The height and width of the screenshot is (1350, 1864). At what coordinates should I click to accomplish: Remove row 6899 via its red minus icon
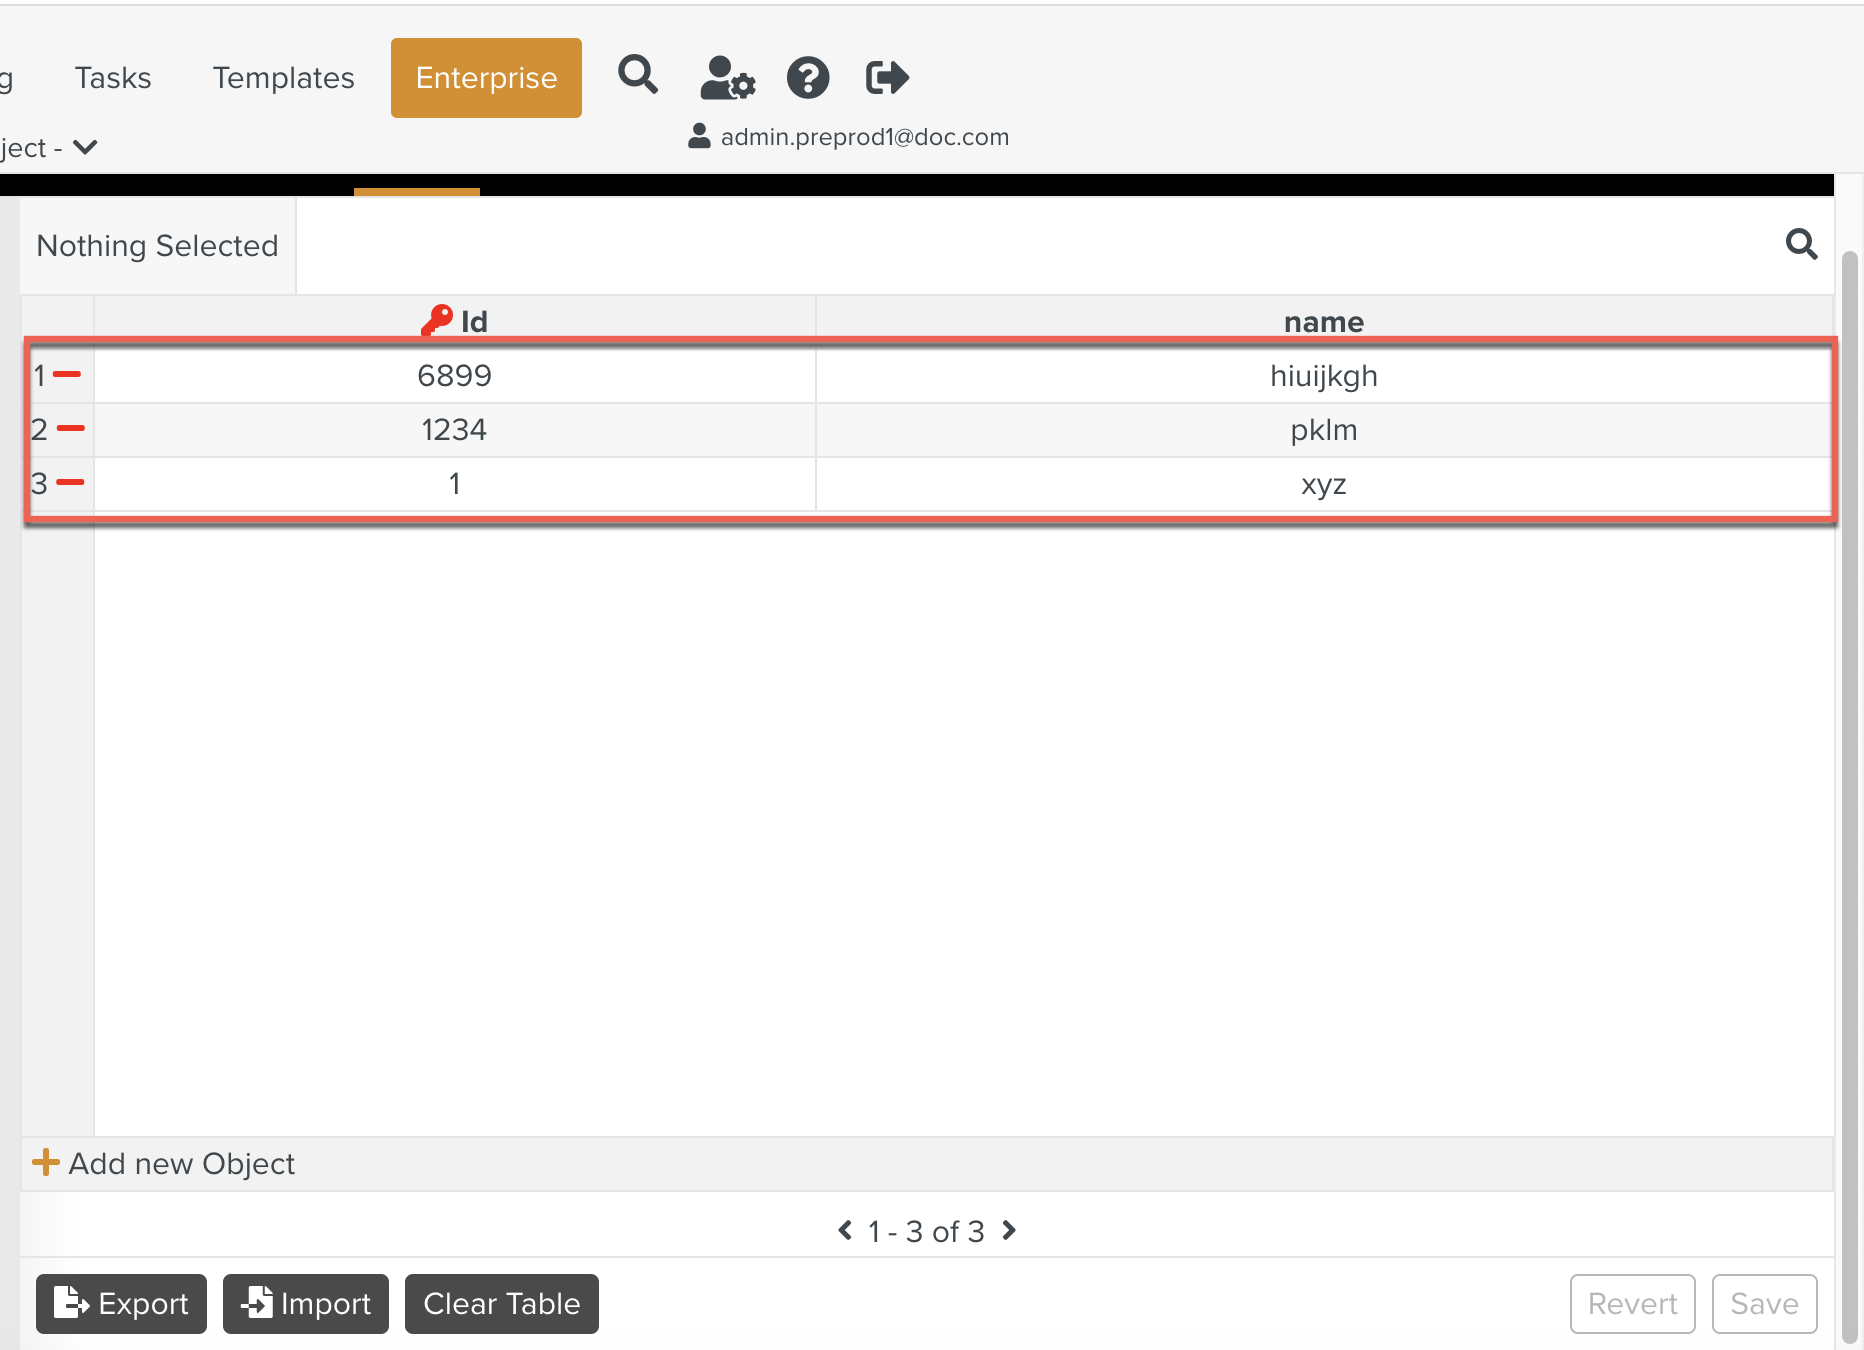69,375
